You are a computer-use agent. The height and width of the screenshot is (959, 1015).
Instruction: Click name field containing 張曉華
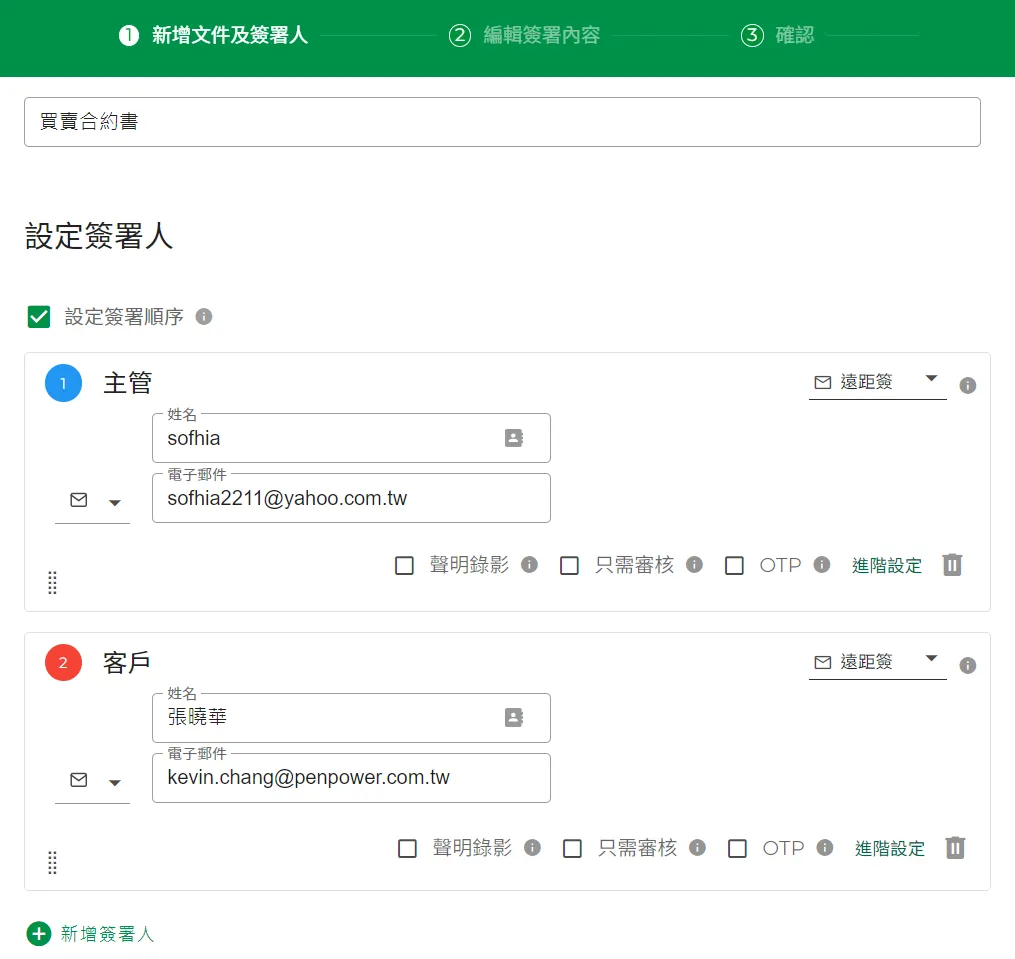tap(351, 717)
